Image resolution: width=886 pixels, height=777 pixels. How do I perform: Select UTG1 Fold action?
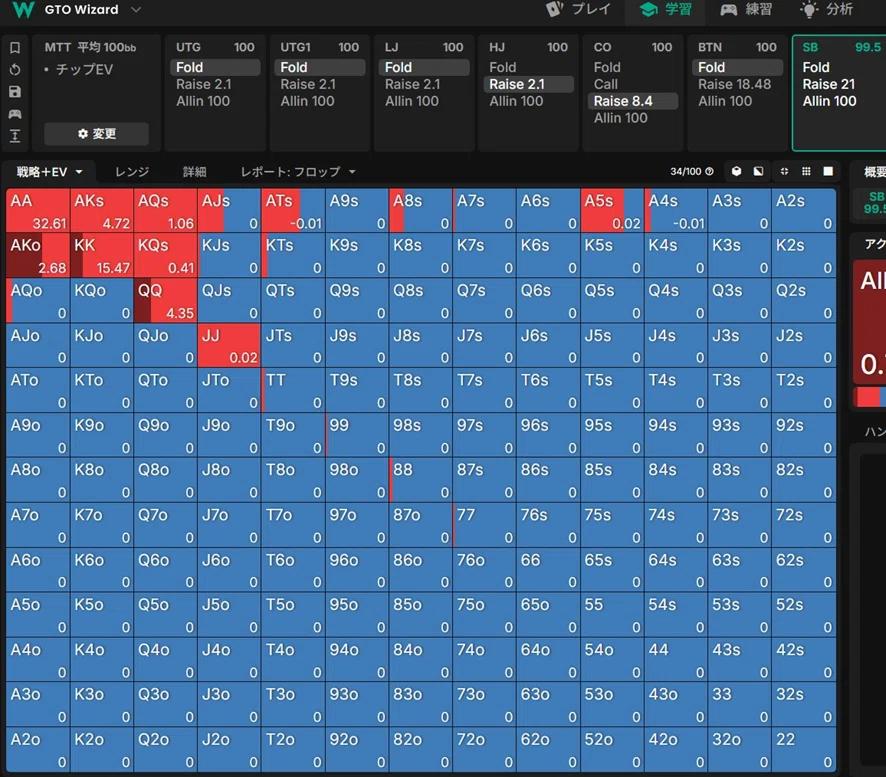(320, 67)
